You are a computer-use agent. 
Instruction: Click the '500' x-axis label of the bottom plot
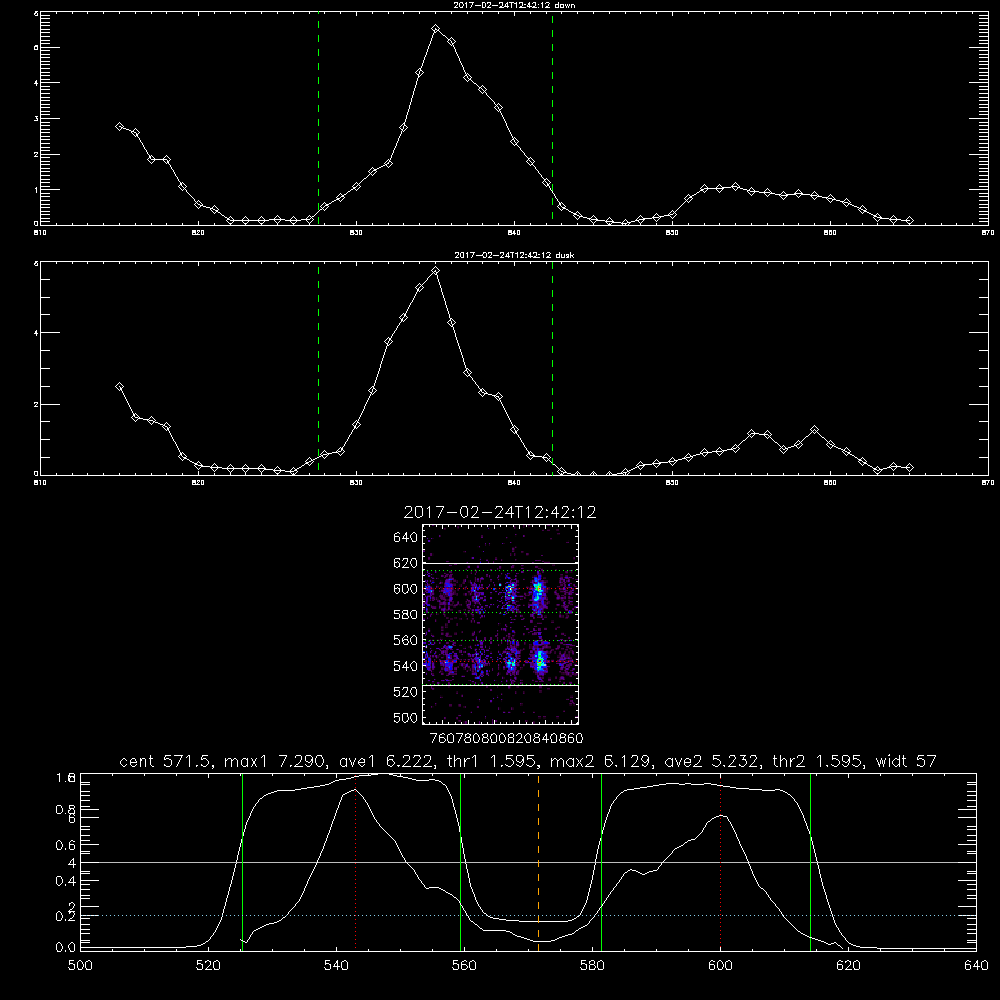click(x=80, y=966)
